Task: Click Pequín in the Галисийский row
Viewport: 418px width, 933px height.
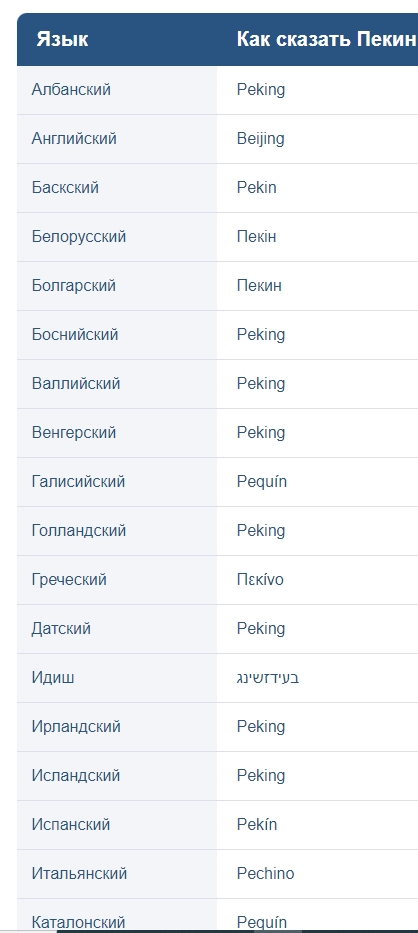Action: pyautogui.click(x=261, y=482)
